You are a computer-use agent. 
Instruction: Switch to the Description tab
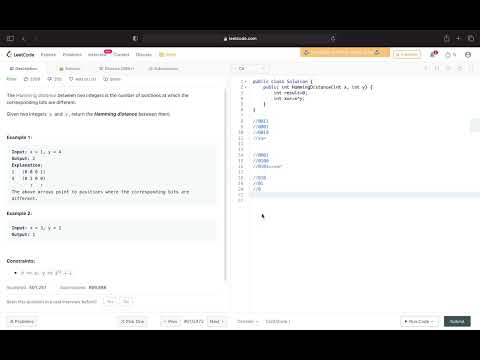click(23, 69)
